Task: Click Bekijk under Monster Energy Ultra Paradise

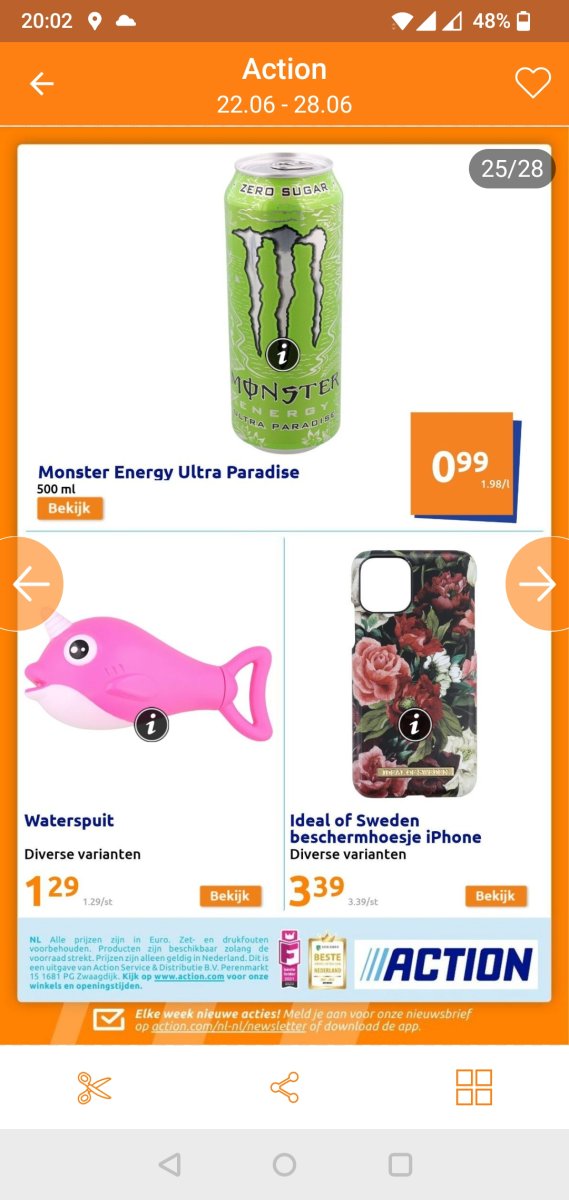Action: pos(70,508)
